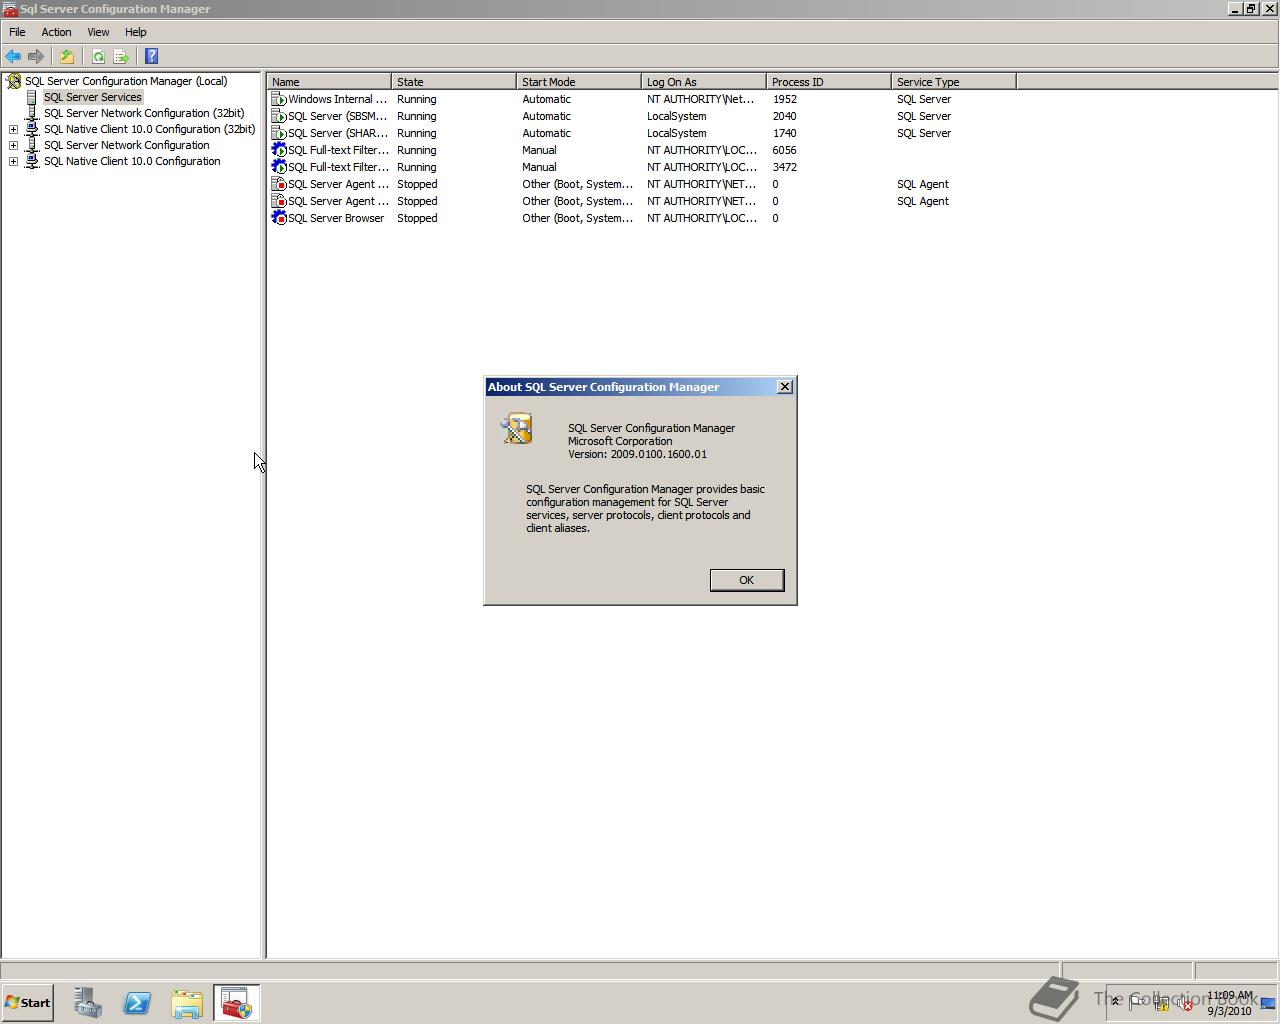The width and height of the screenshot is (1280, 1024).
Task: Click the About dialog application icon
Action: [x=517, y=428]
